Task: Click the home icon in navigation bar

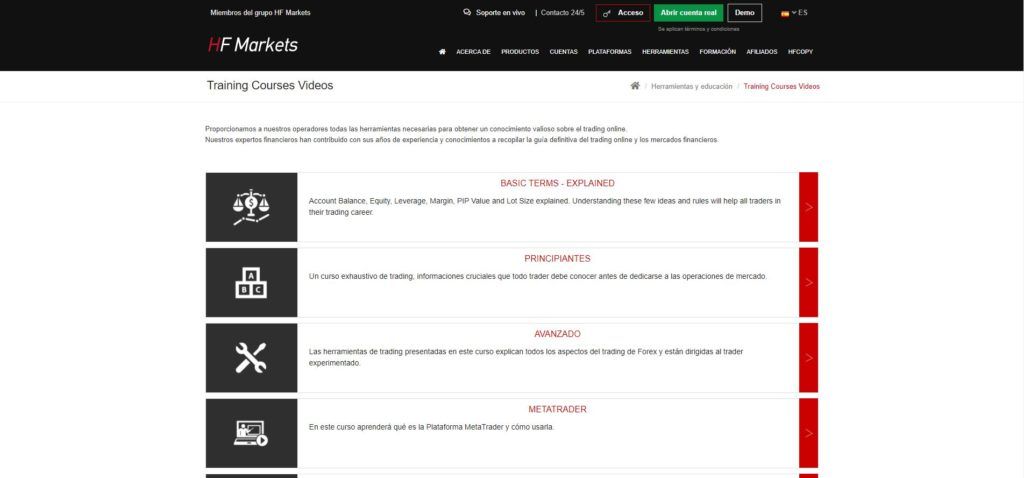Action: [x=442, y=52]
